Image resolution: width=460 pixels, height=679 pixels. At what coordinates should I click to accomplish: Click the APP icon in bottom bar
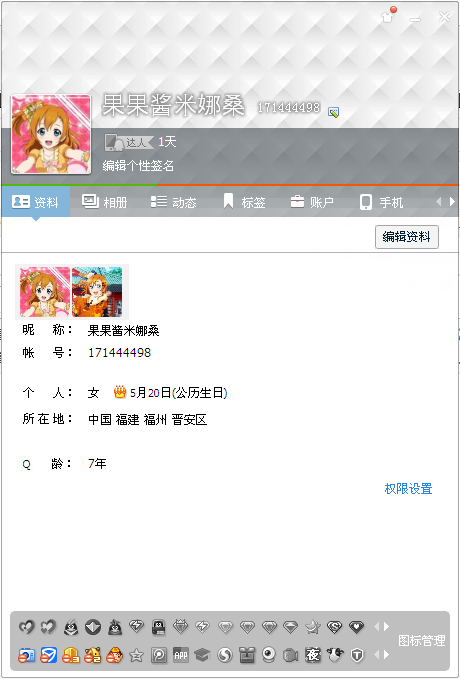[181, 655]
